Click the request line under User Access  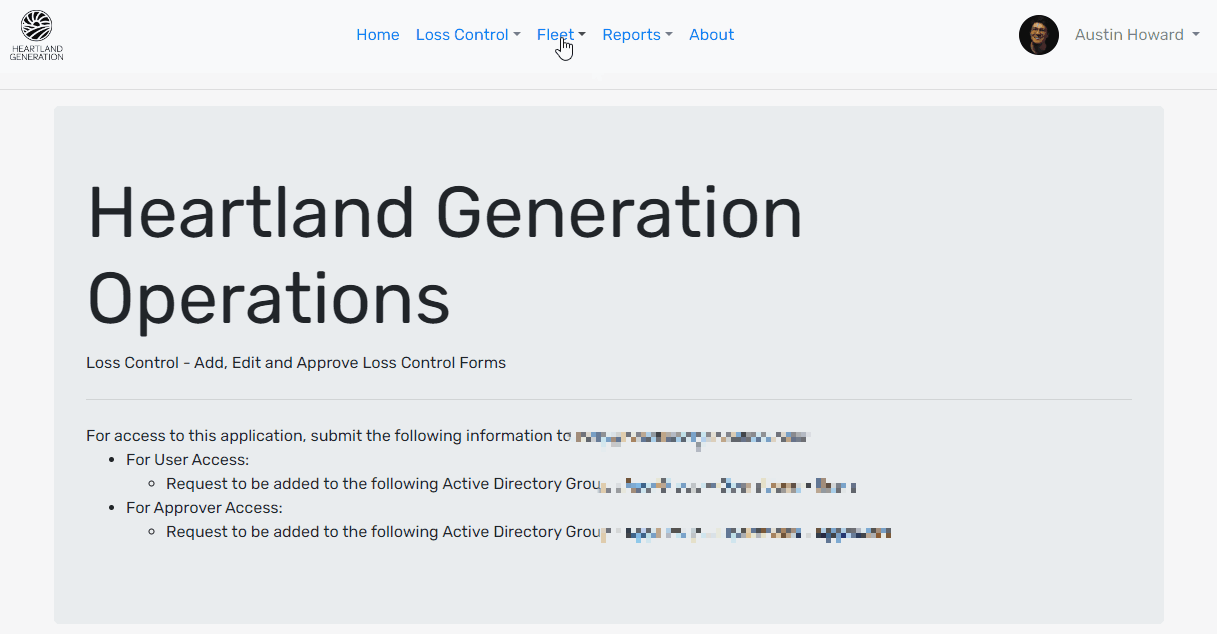(x=380, y=484)
